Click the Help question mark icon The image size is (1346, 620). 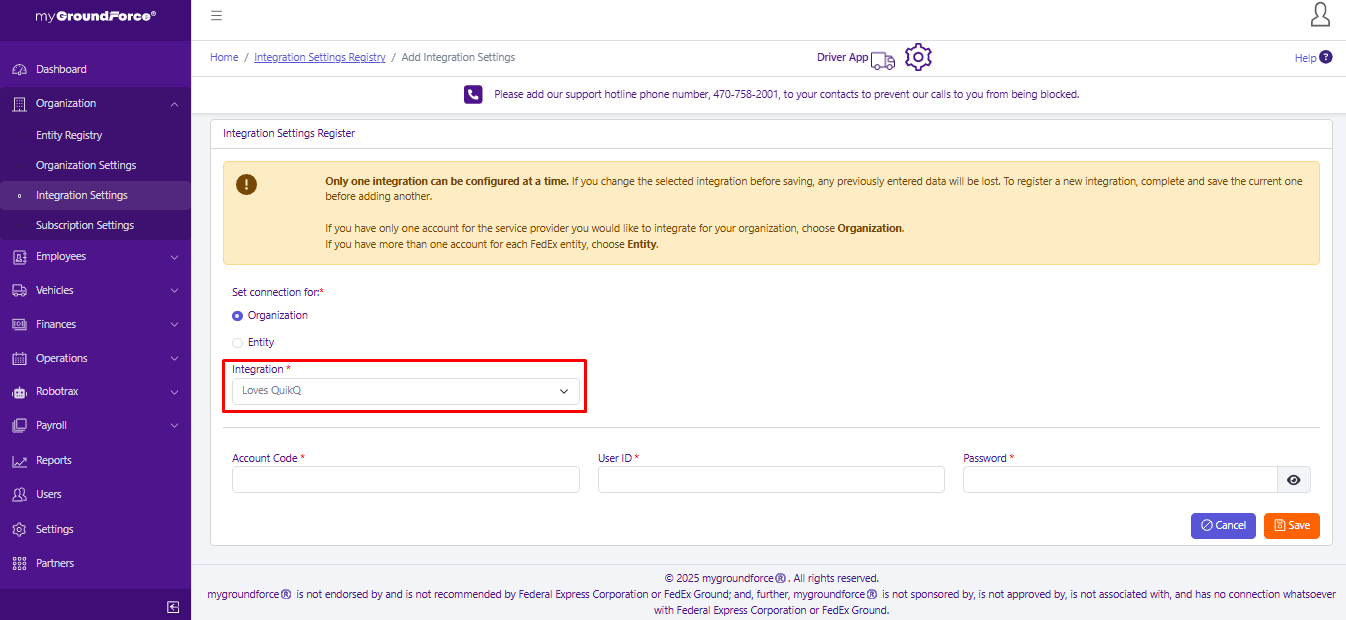(1326, 57)
